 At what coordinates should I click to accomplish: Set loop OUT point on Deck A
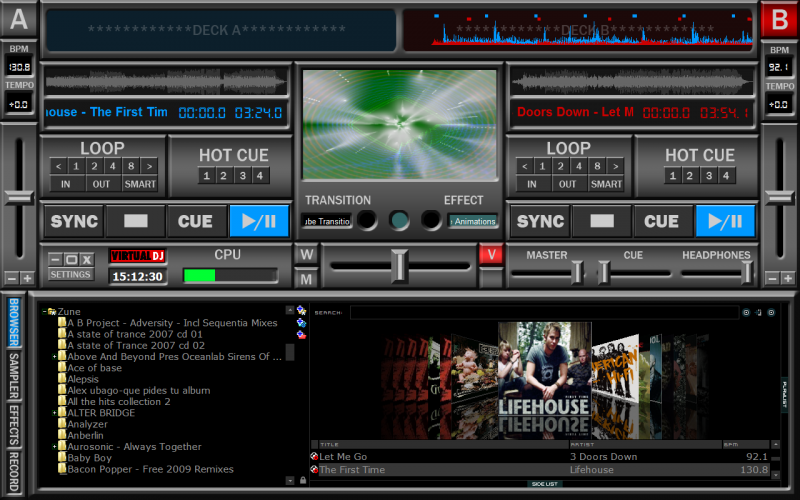[101, 184]
